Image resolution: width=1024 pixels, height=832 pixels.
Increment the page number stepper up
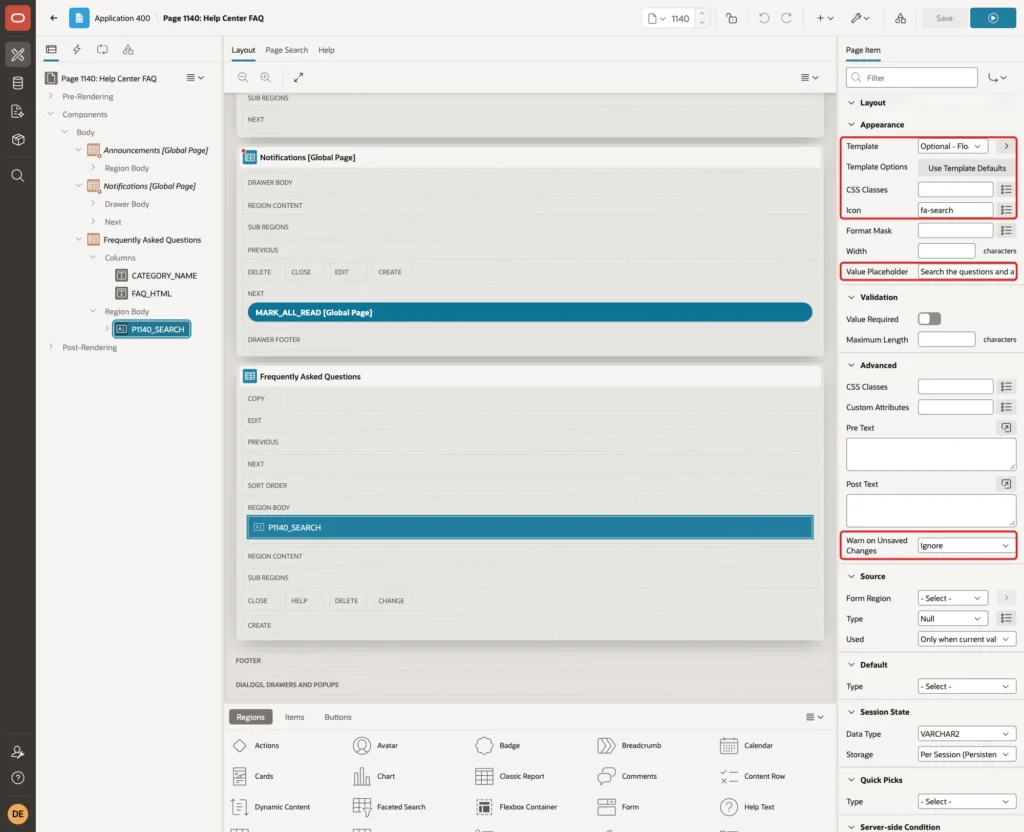click(x=701, y=13)
